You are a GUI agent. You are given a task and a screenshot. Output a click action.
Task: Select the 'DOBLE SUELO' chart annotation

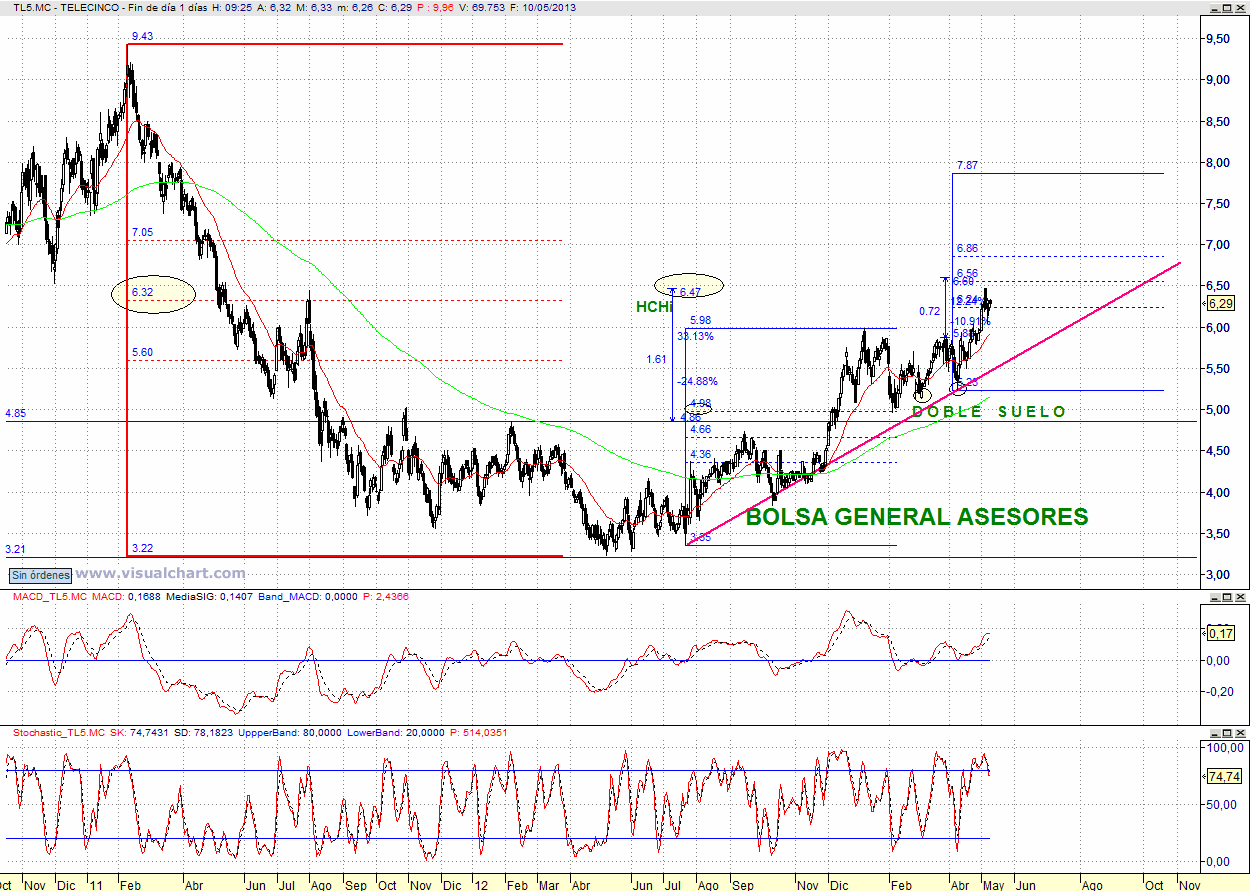coord(989,411)
